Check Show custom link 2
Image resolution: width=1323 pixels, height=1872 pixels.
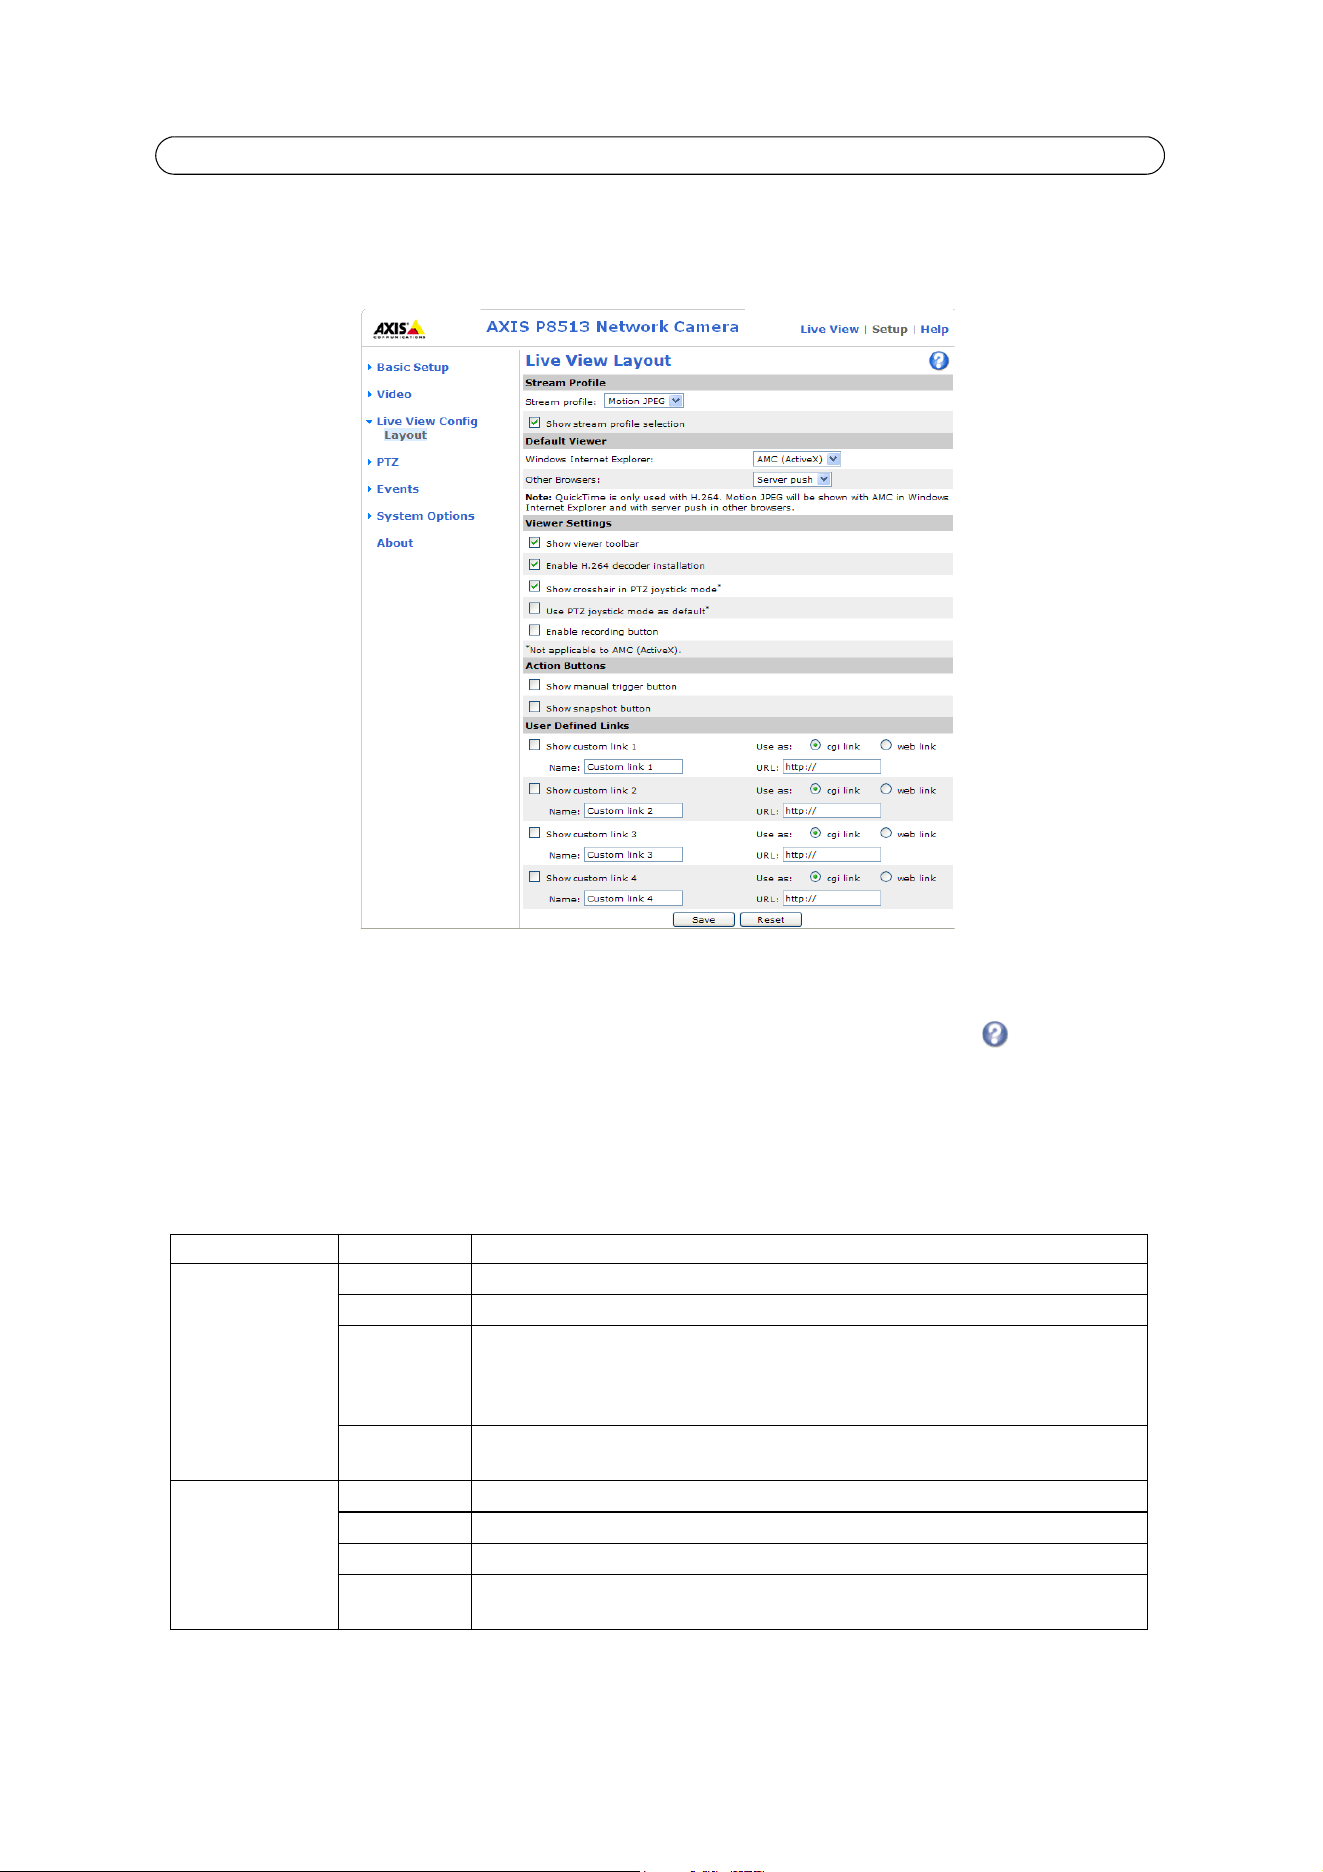535,789
